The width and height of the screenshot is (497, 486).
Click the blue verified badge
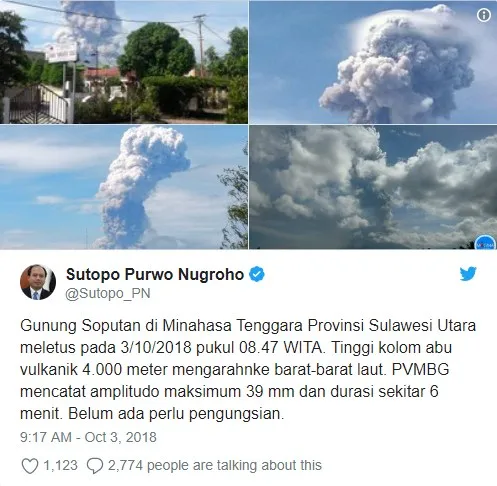[x=257, y=274]
